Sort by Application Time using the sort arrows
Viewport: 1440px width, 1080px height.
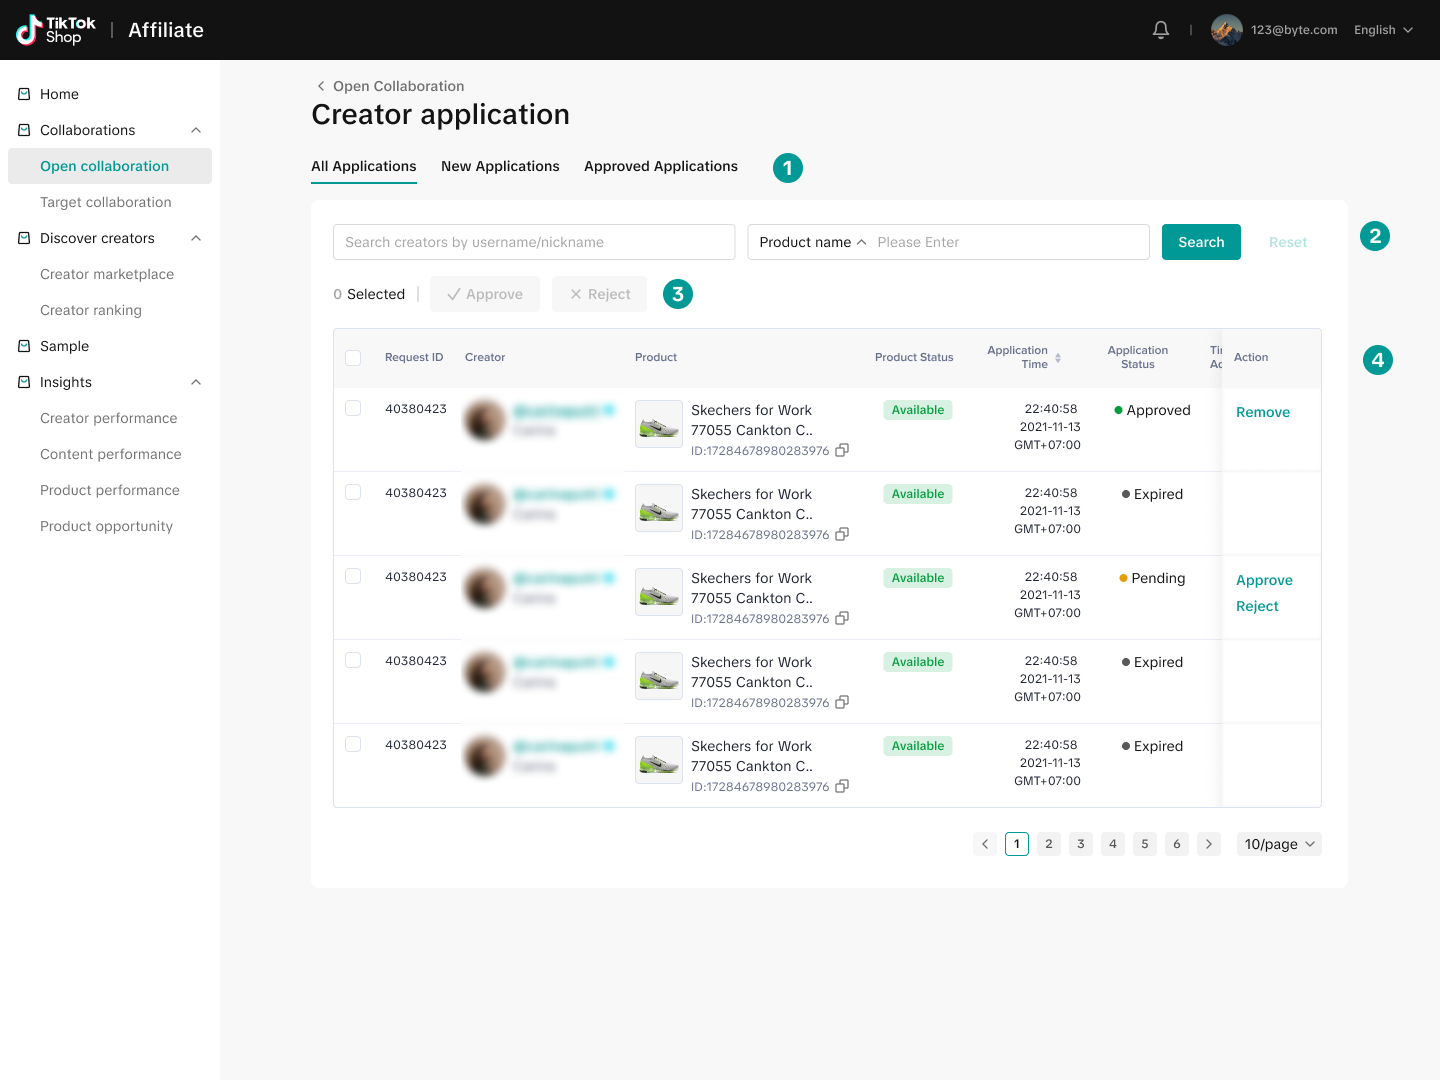[1058, 357]
